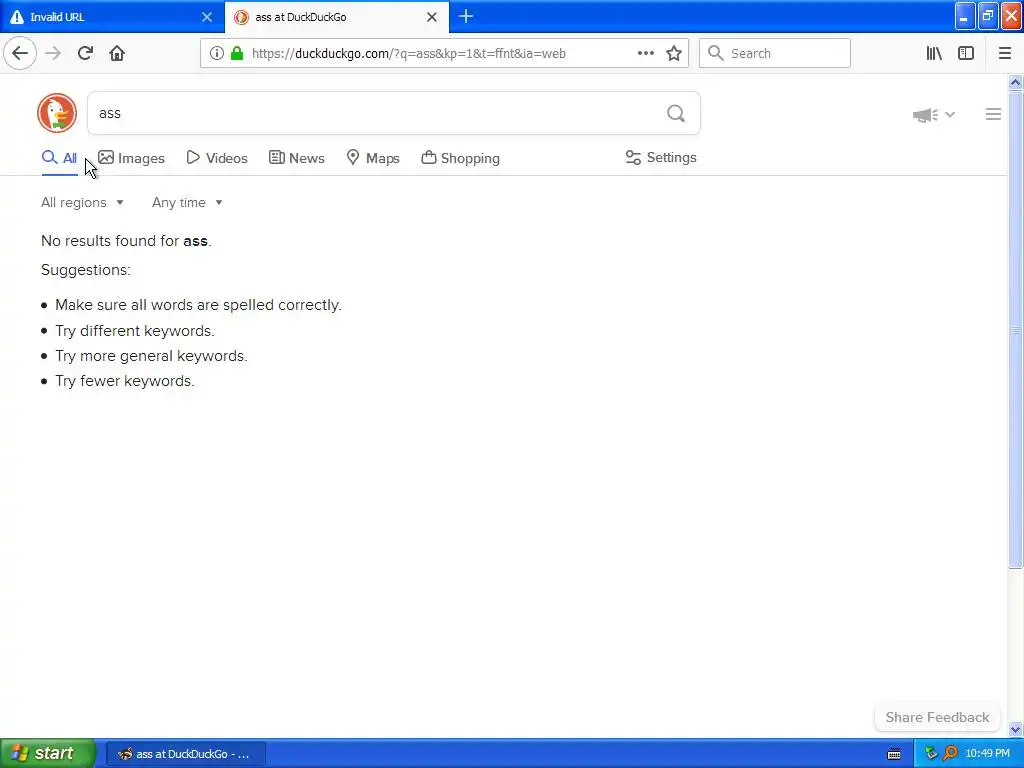Click the on-screen keyboard tray icon

coord(894,754)
